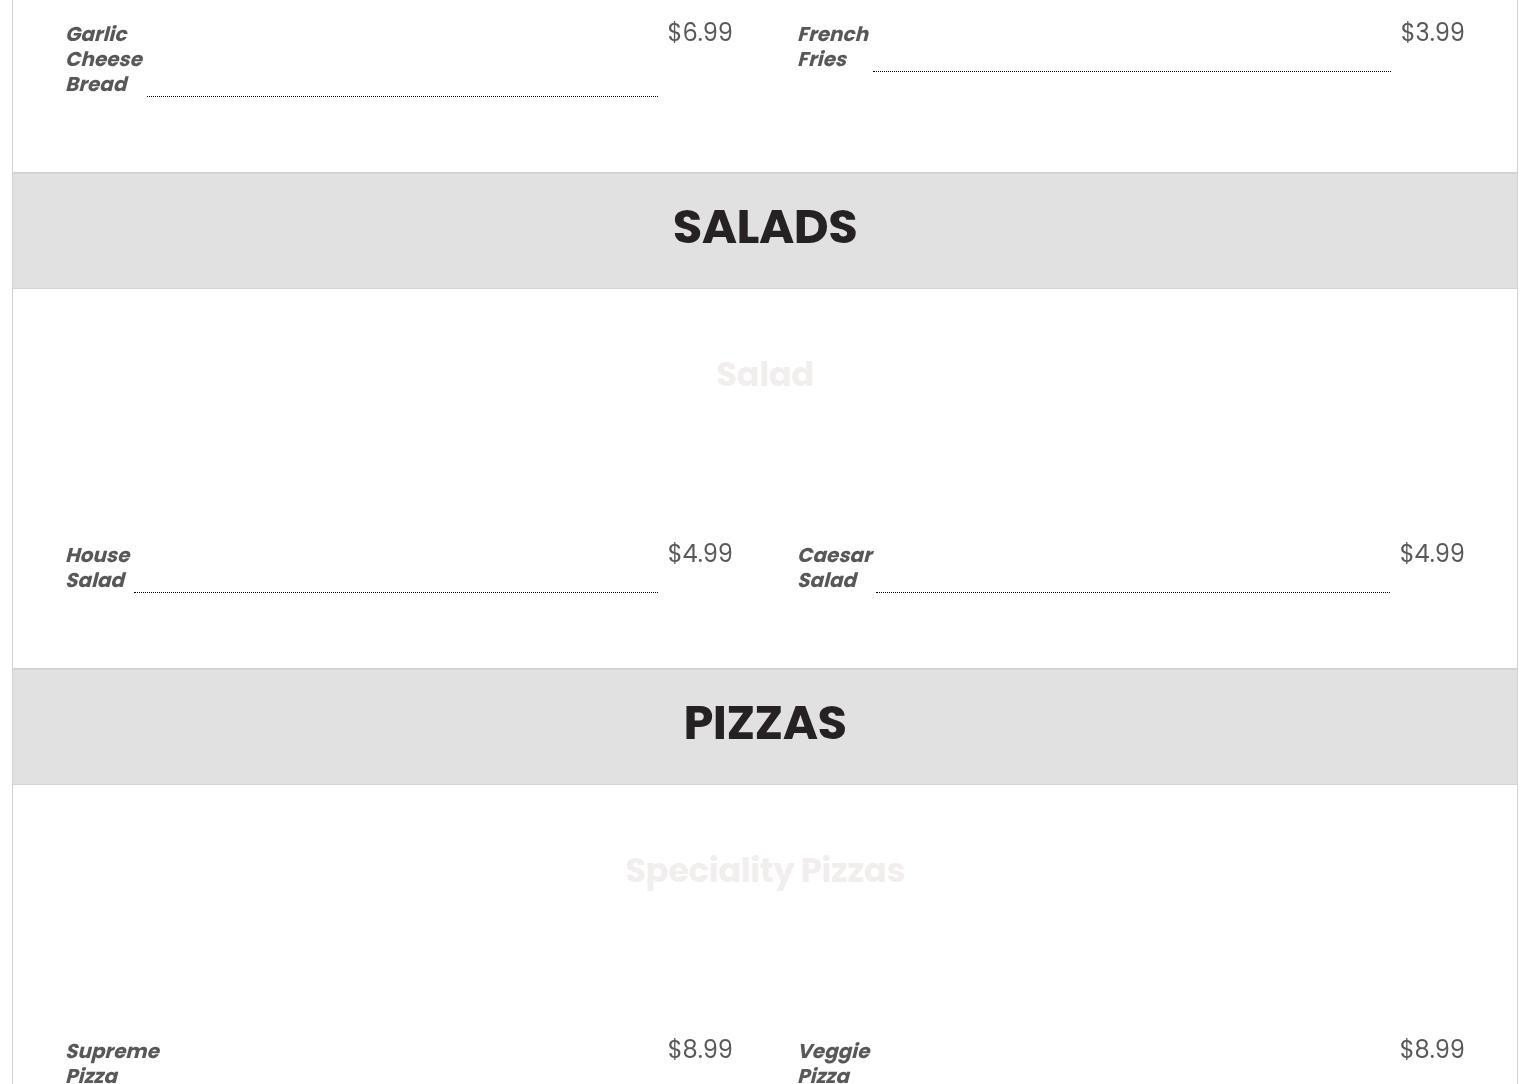This screenshot has height=1084, width=1530.
Task: Click the Garlic Cheese Bread item name
Action: [104, 59]
